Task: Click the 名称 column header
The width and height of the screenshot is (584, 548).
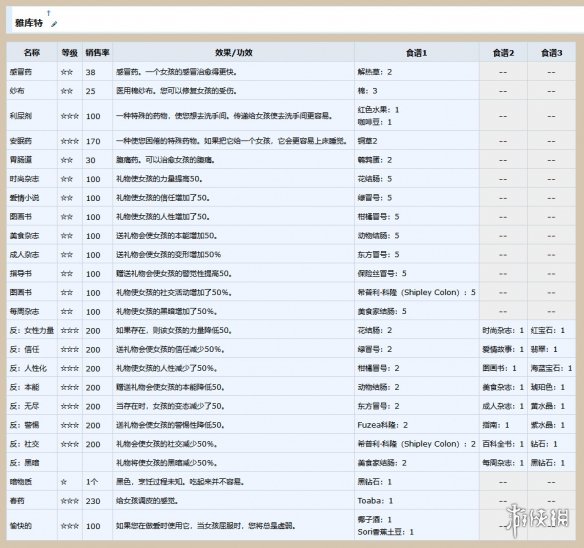Action: coord(32,53)
